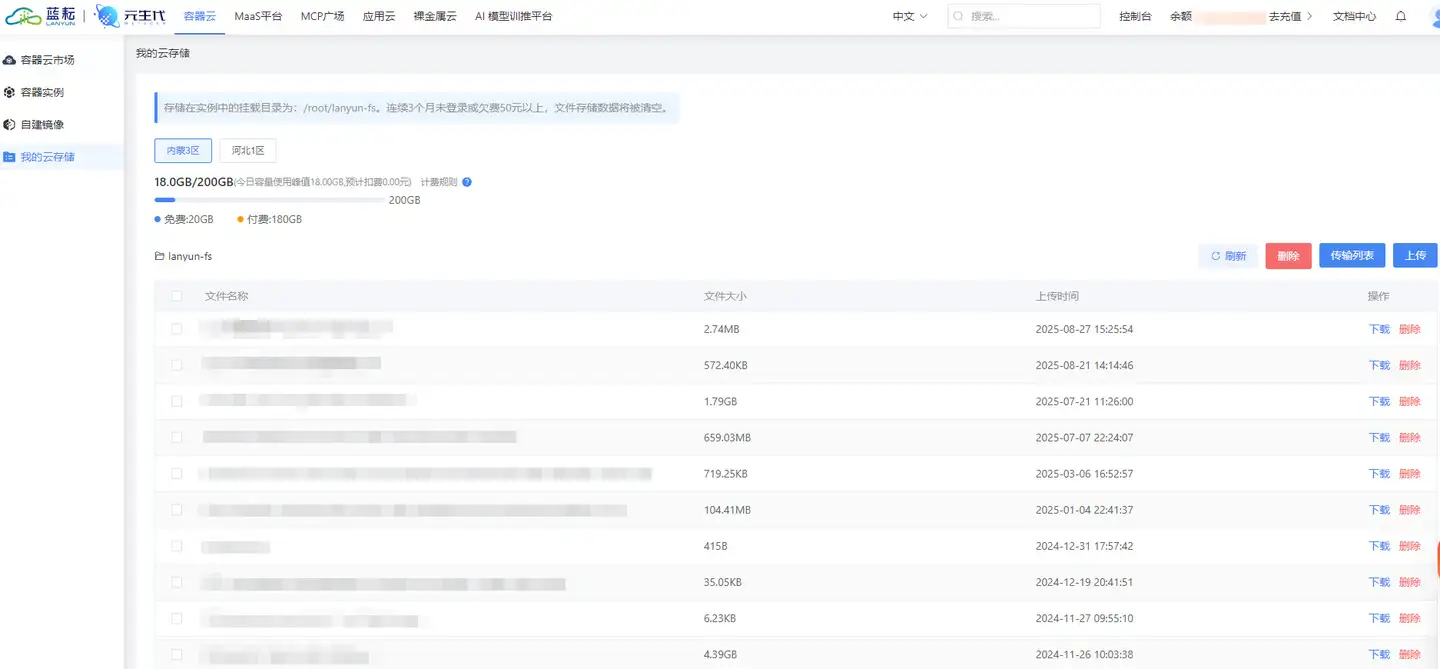Image resolution: width=1440 pixels, height=669 pixels.
Task: Open the 中文 language dropdown
Action: pyautogui.click(x=909, y=17)
